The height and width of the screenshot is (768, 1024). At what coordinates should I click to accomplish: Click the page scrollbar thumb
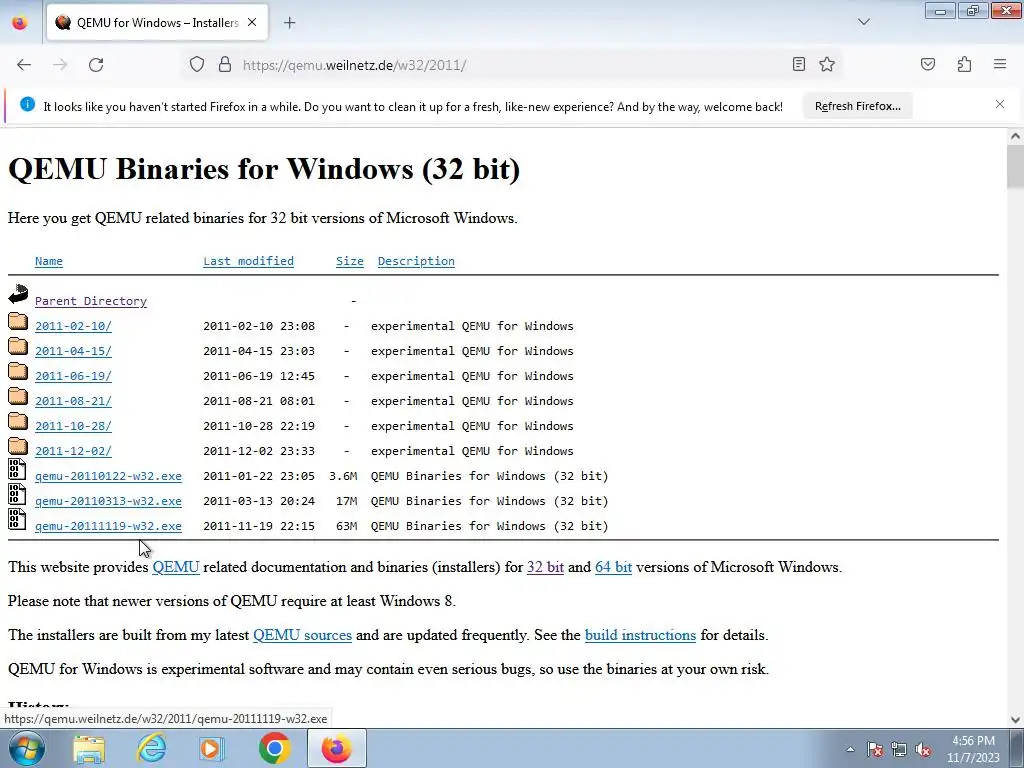1015,166
